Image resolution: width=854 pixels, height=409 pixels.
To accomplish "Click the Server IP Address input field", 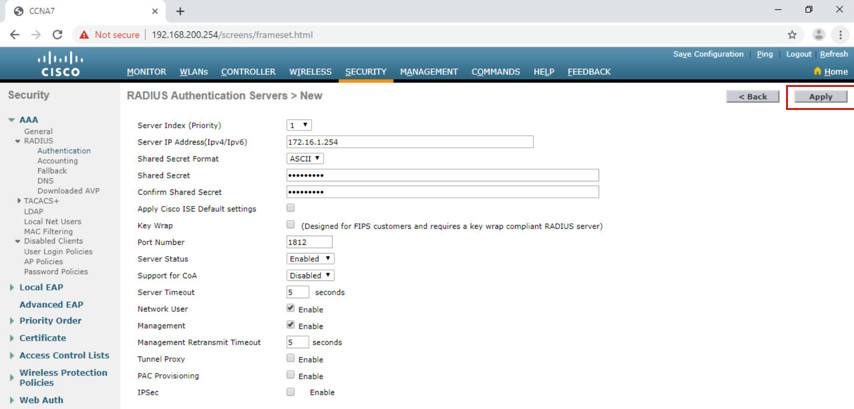I will click(x=410, y=142).
